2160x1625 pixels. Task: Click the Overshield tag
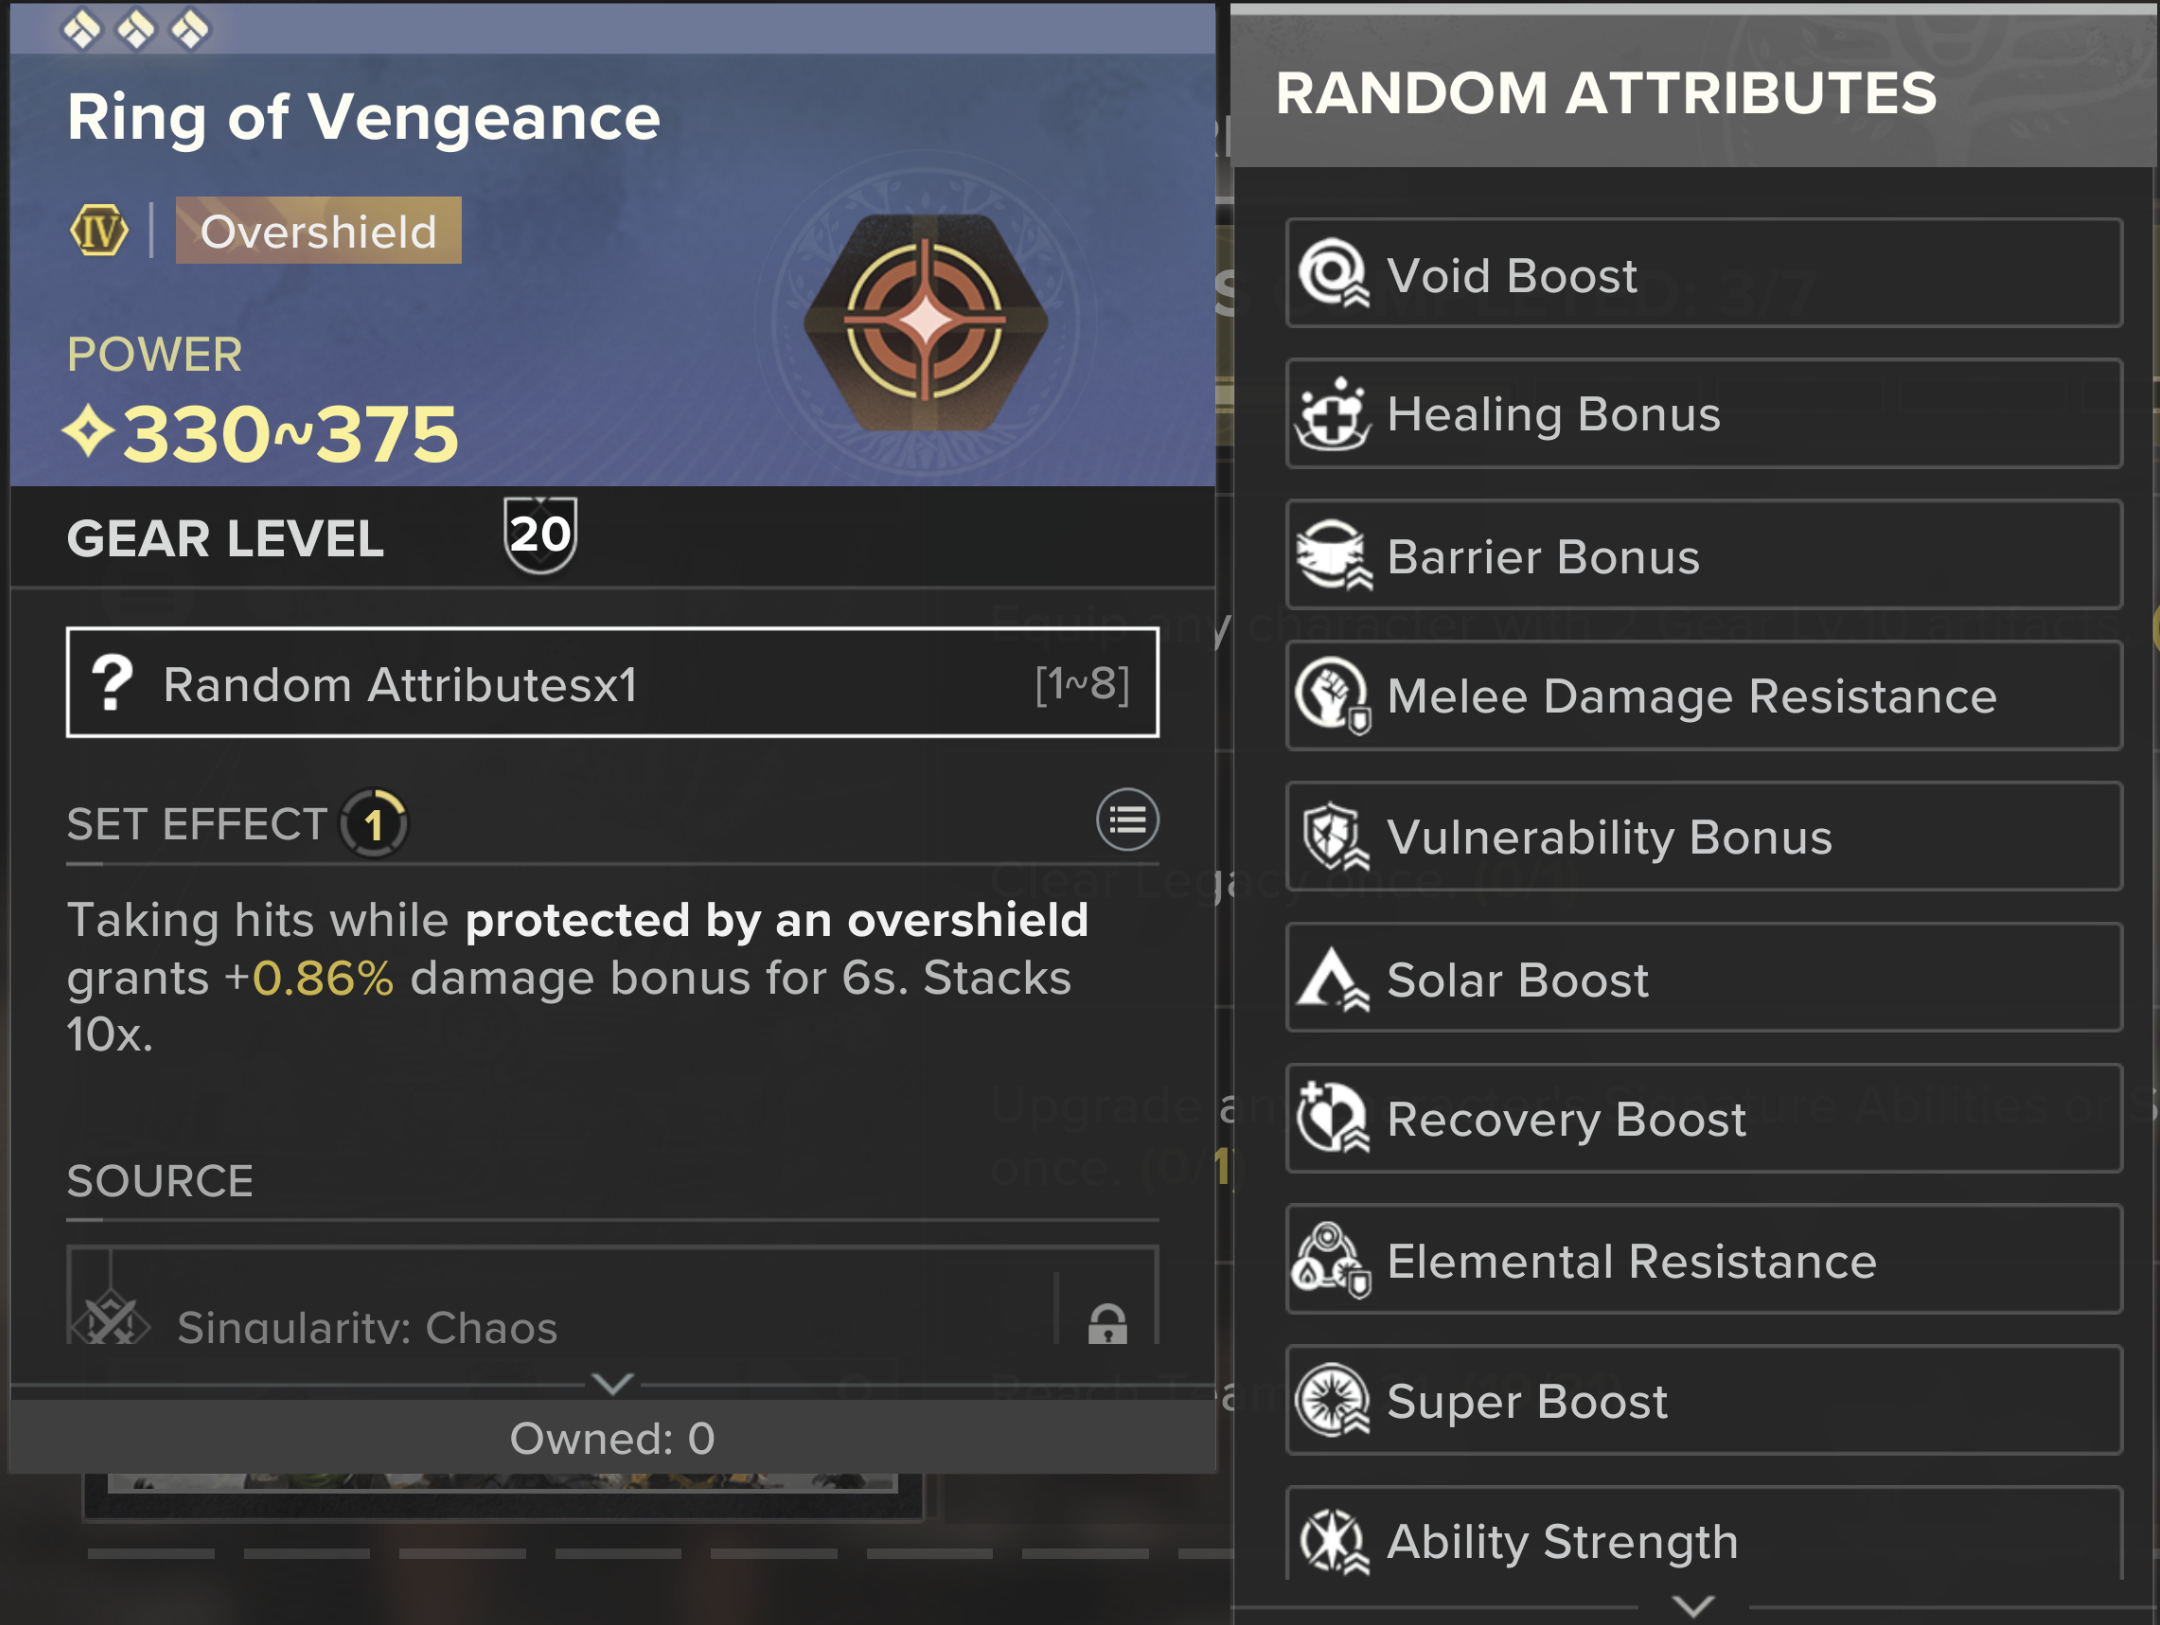coord(318,231)
